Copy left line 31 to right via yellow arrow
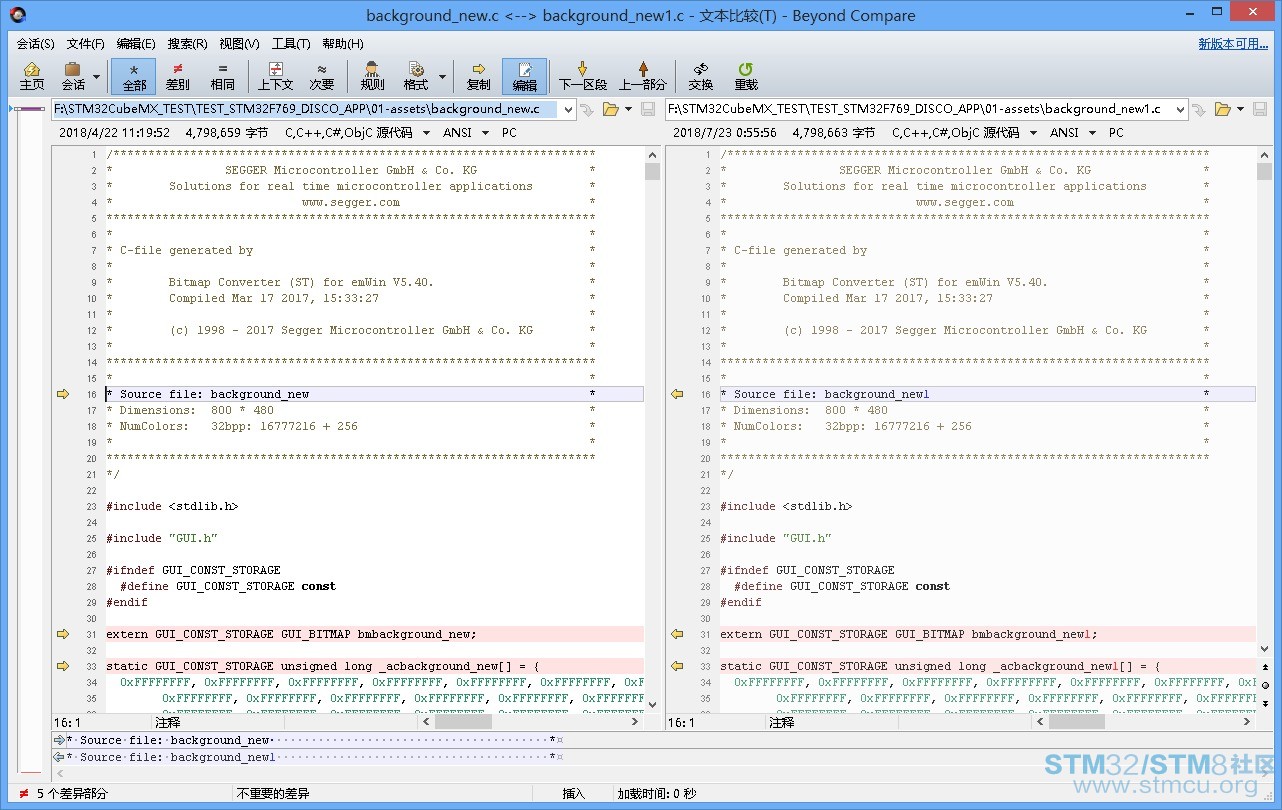 point(63,634)
